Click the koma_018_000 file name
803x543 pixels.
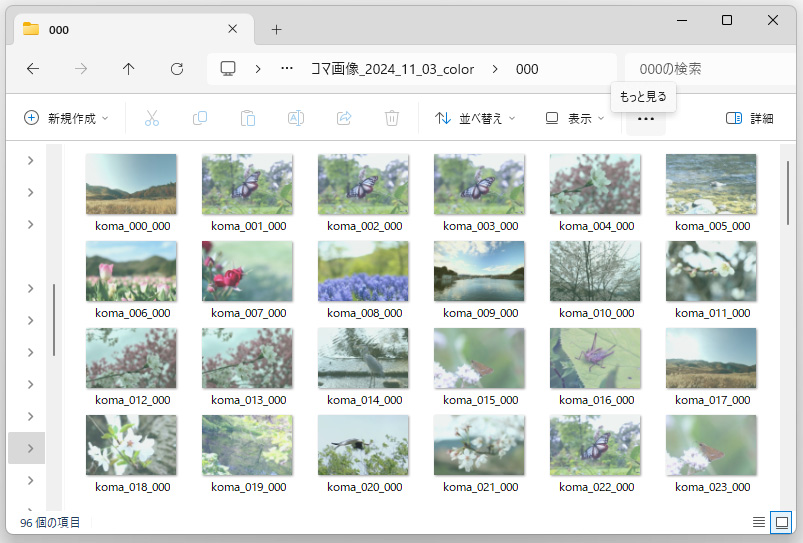tap(133, 487)
